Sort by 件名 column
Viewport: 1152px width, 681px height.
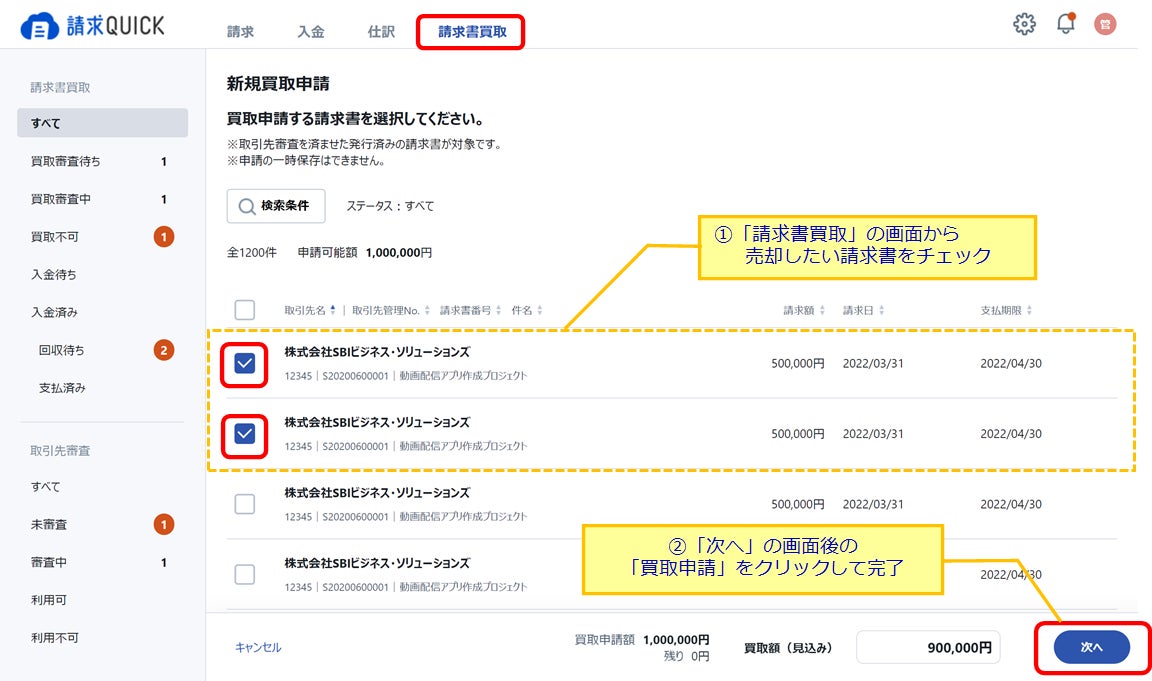click(x=527, y=310)
